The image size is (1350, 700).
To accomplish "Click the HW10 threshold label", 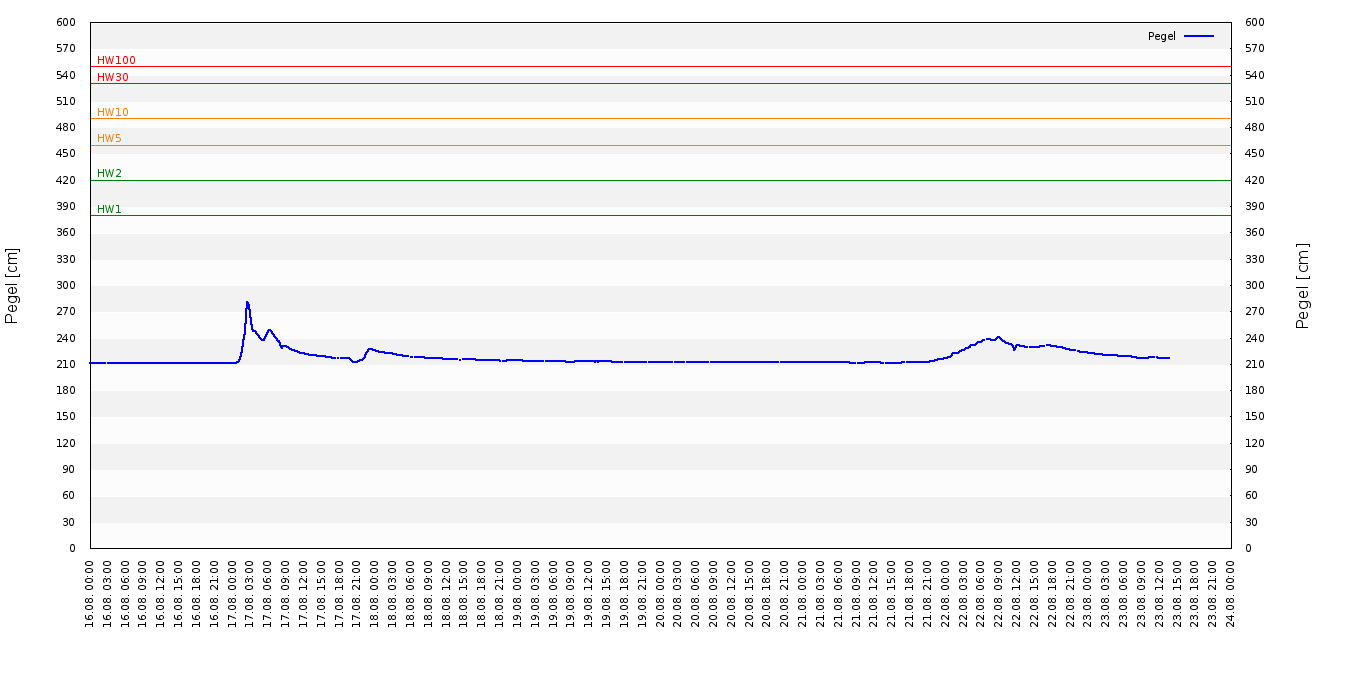I will coord(113,112).
